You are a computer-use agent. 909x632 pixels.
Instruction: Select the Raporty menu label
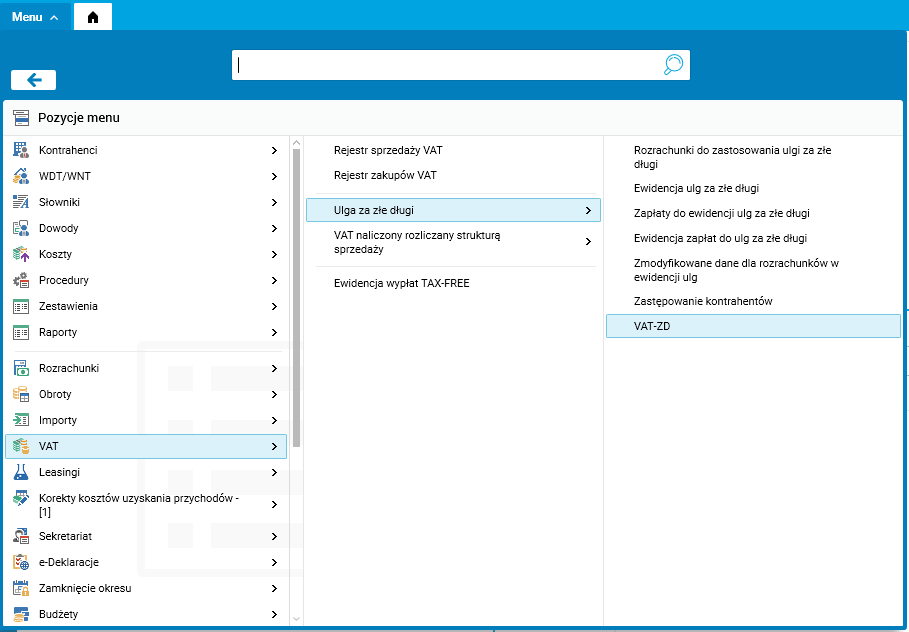click(58, 333)
